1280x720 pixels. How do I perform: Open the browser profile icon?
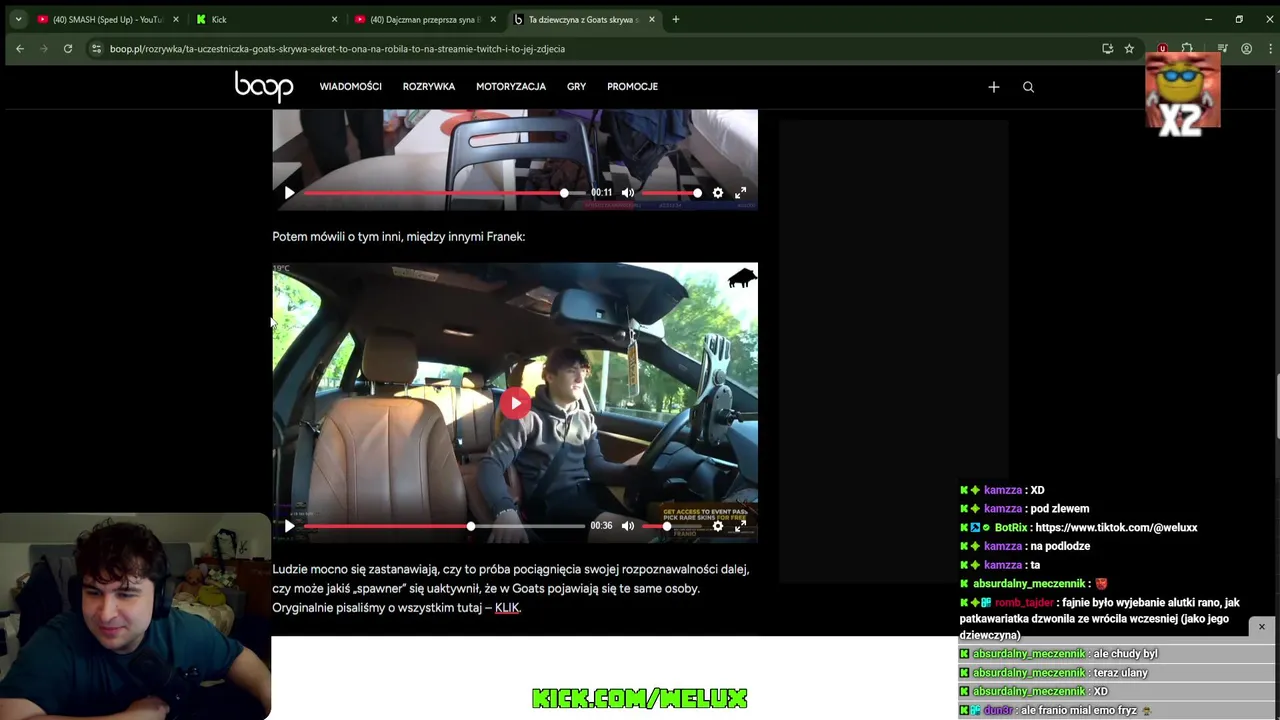(1246, 48)
